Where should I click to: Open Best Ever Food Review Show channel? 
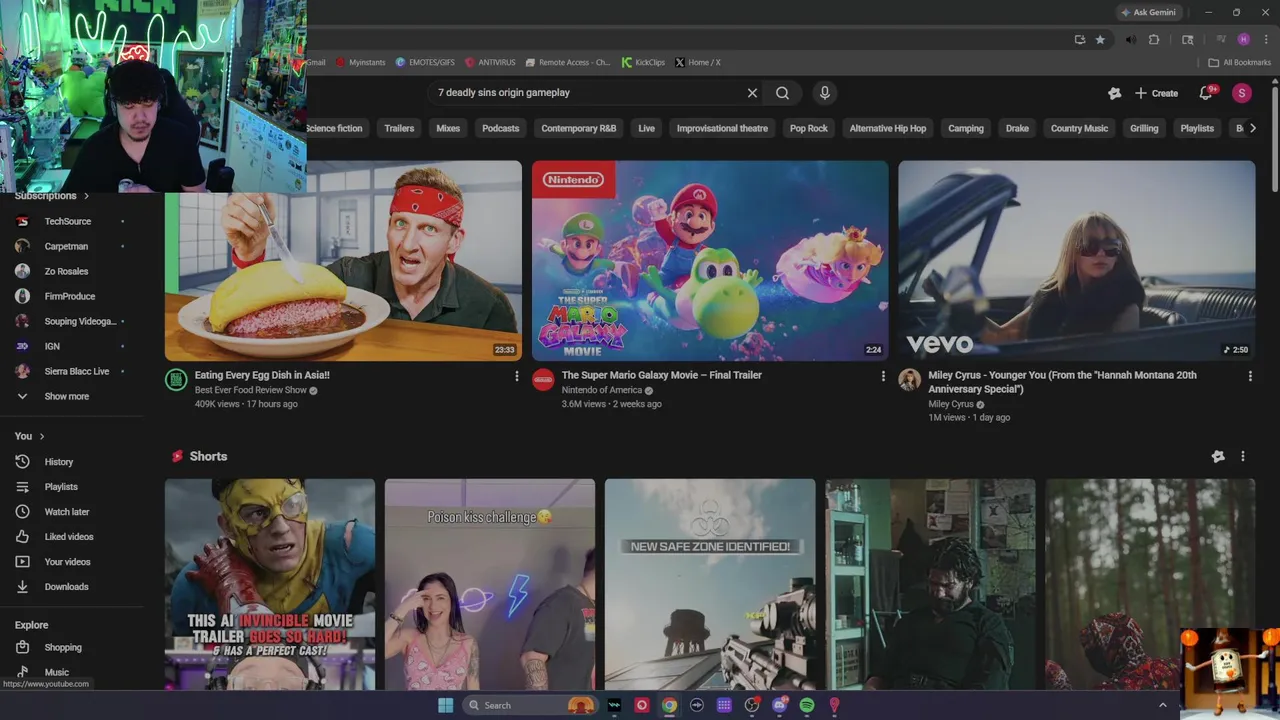(251, 390)
